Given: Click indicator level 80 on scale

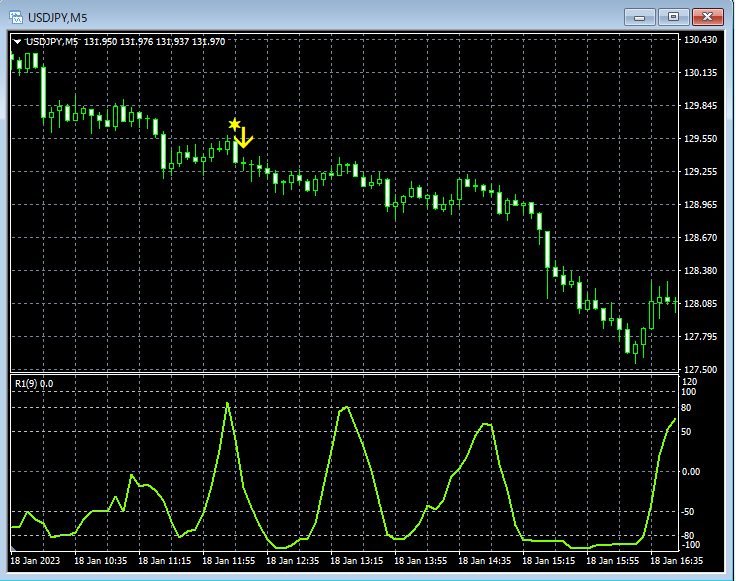Looking at the screenshot, I should tap(686, 408).
